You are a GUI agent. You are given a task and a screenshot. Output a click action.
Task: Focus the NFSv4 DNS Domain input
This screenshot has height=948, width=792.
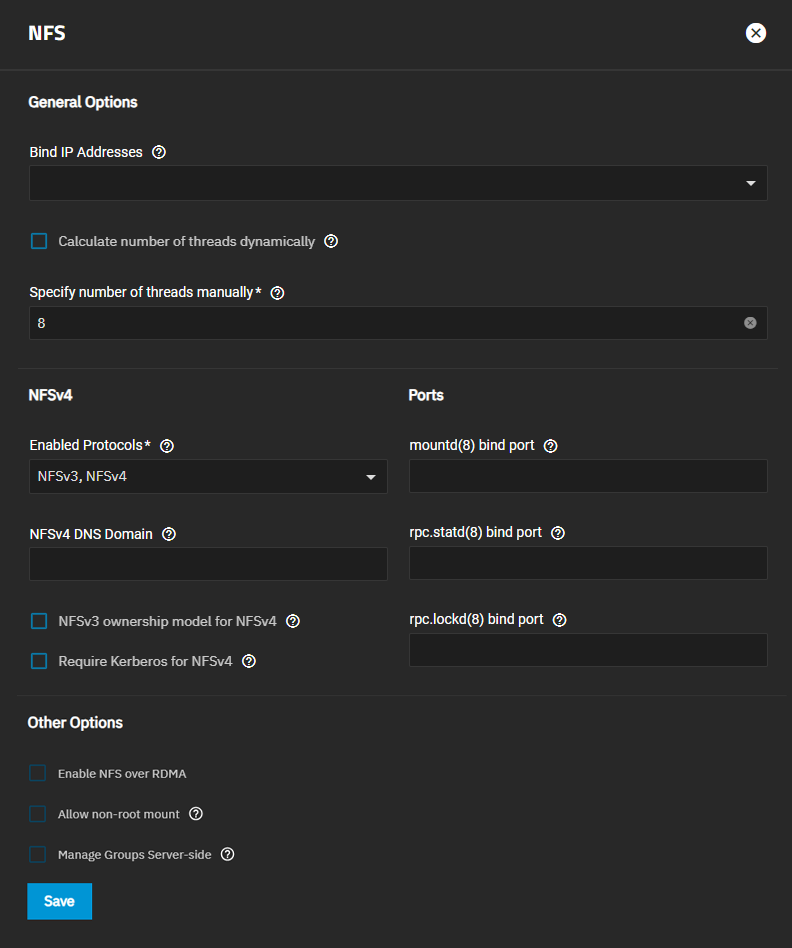[208, 564]
